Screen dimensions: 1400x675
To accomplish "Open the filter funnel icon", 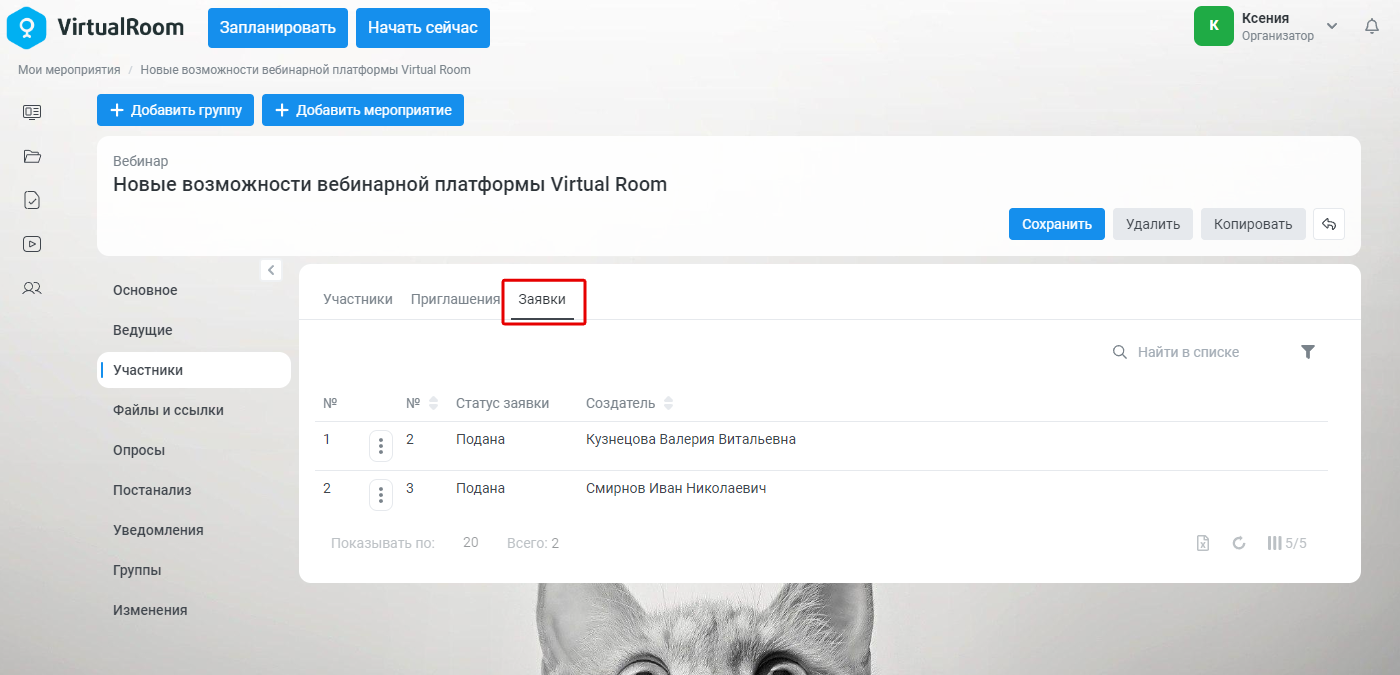I will [1308, 352].
